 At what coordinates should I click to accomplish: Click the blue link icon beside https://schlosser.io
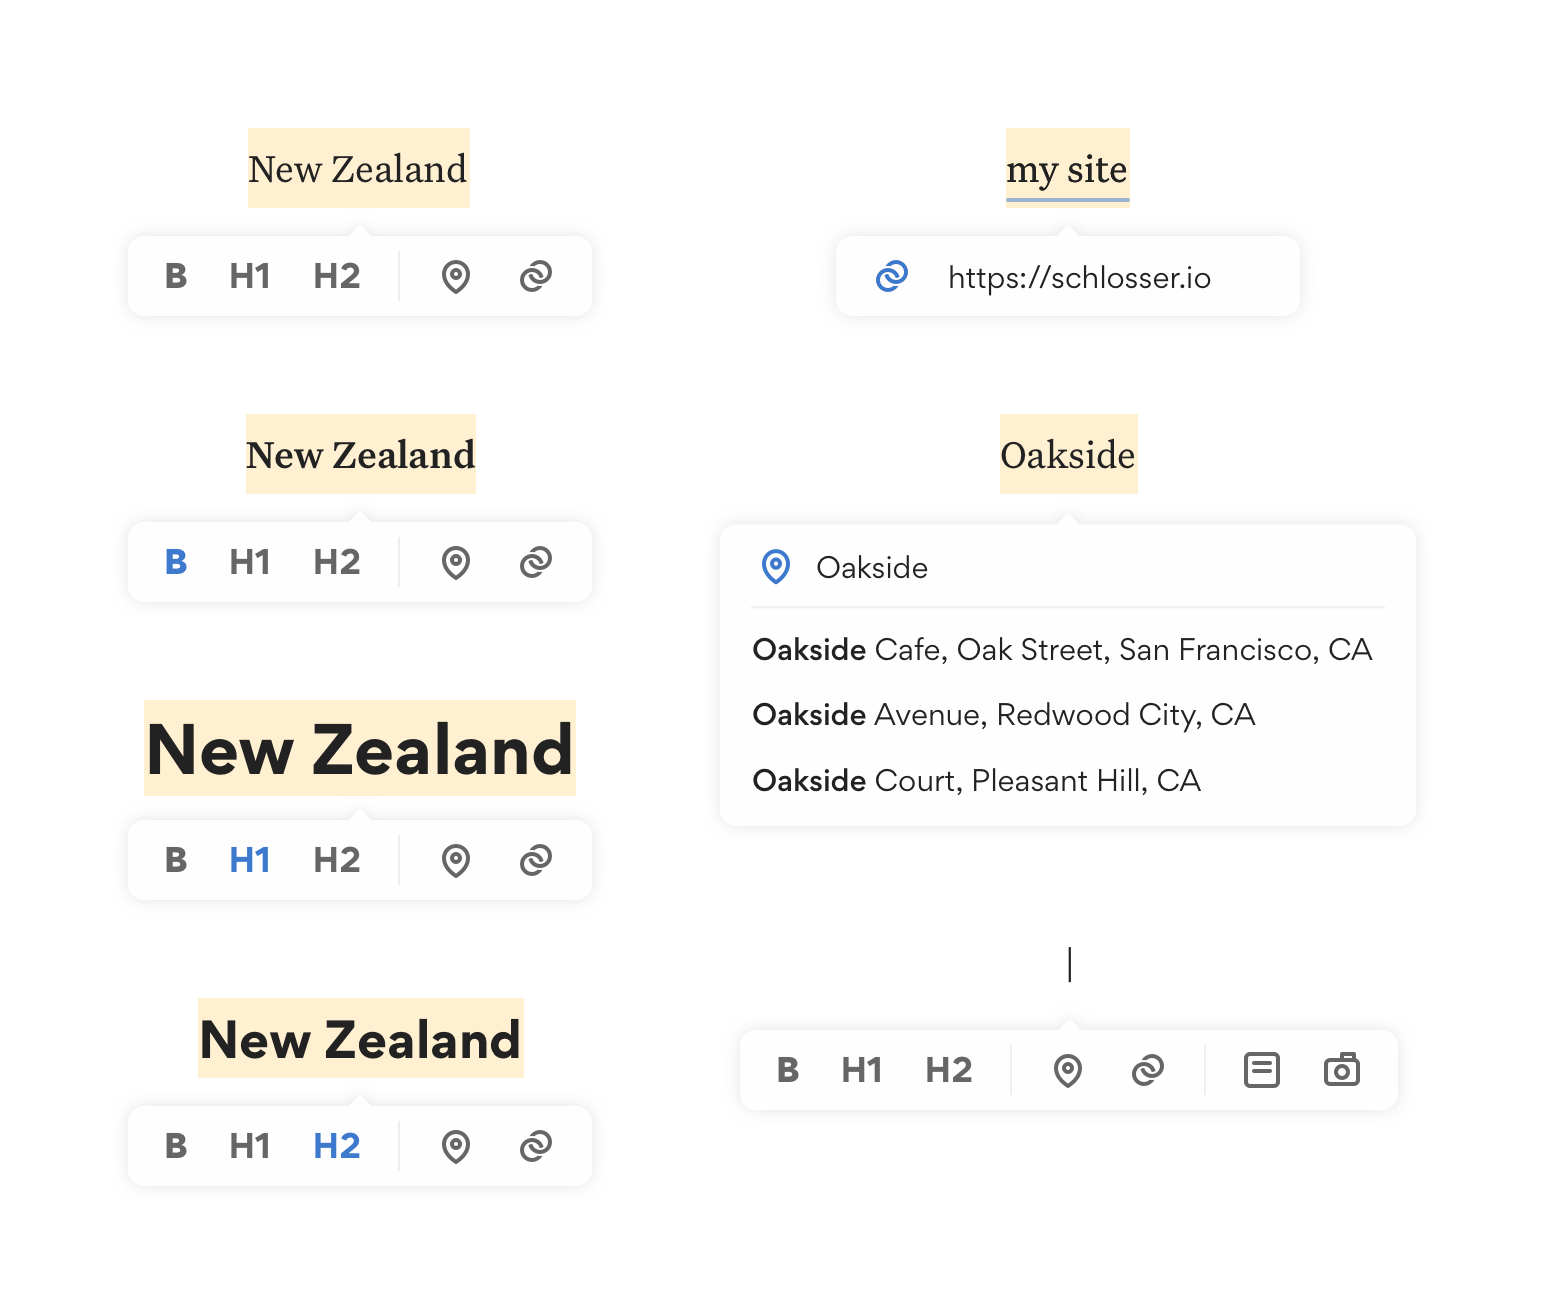891,276
